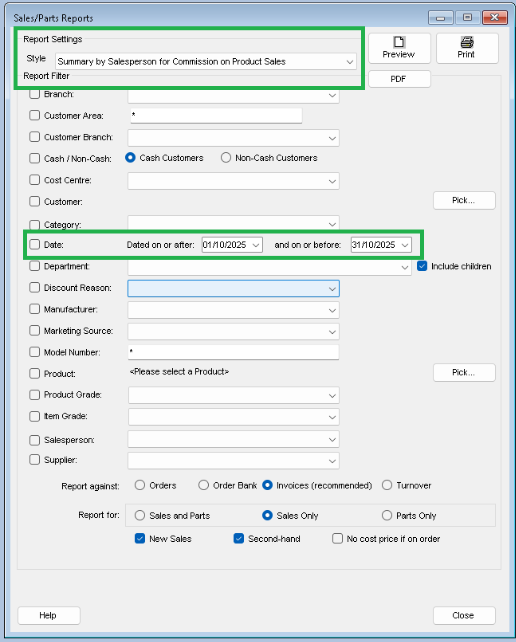Image resolution: width=516 pixels, height=642 pixels.
Task: Open the Help button at bottom left
Action: coord(49,615)
